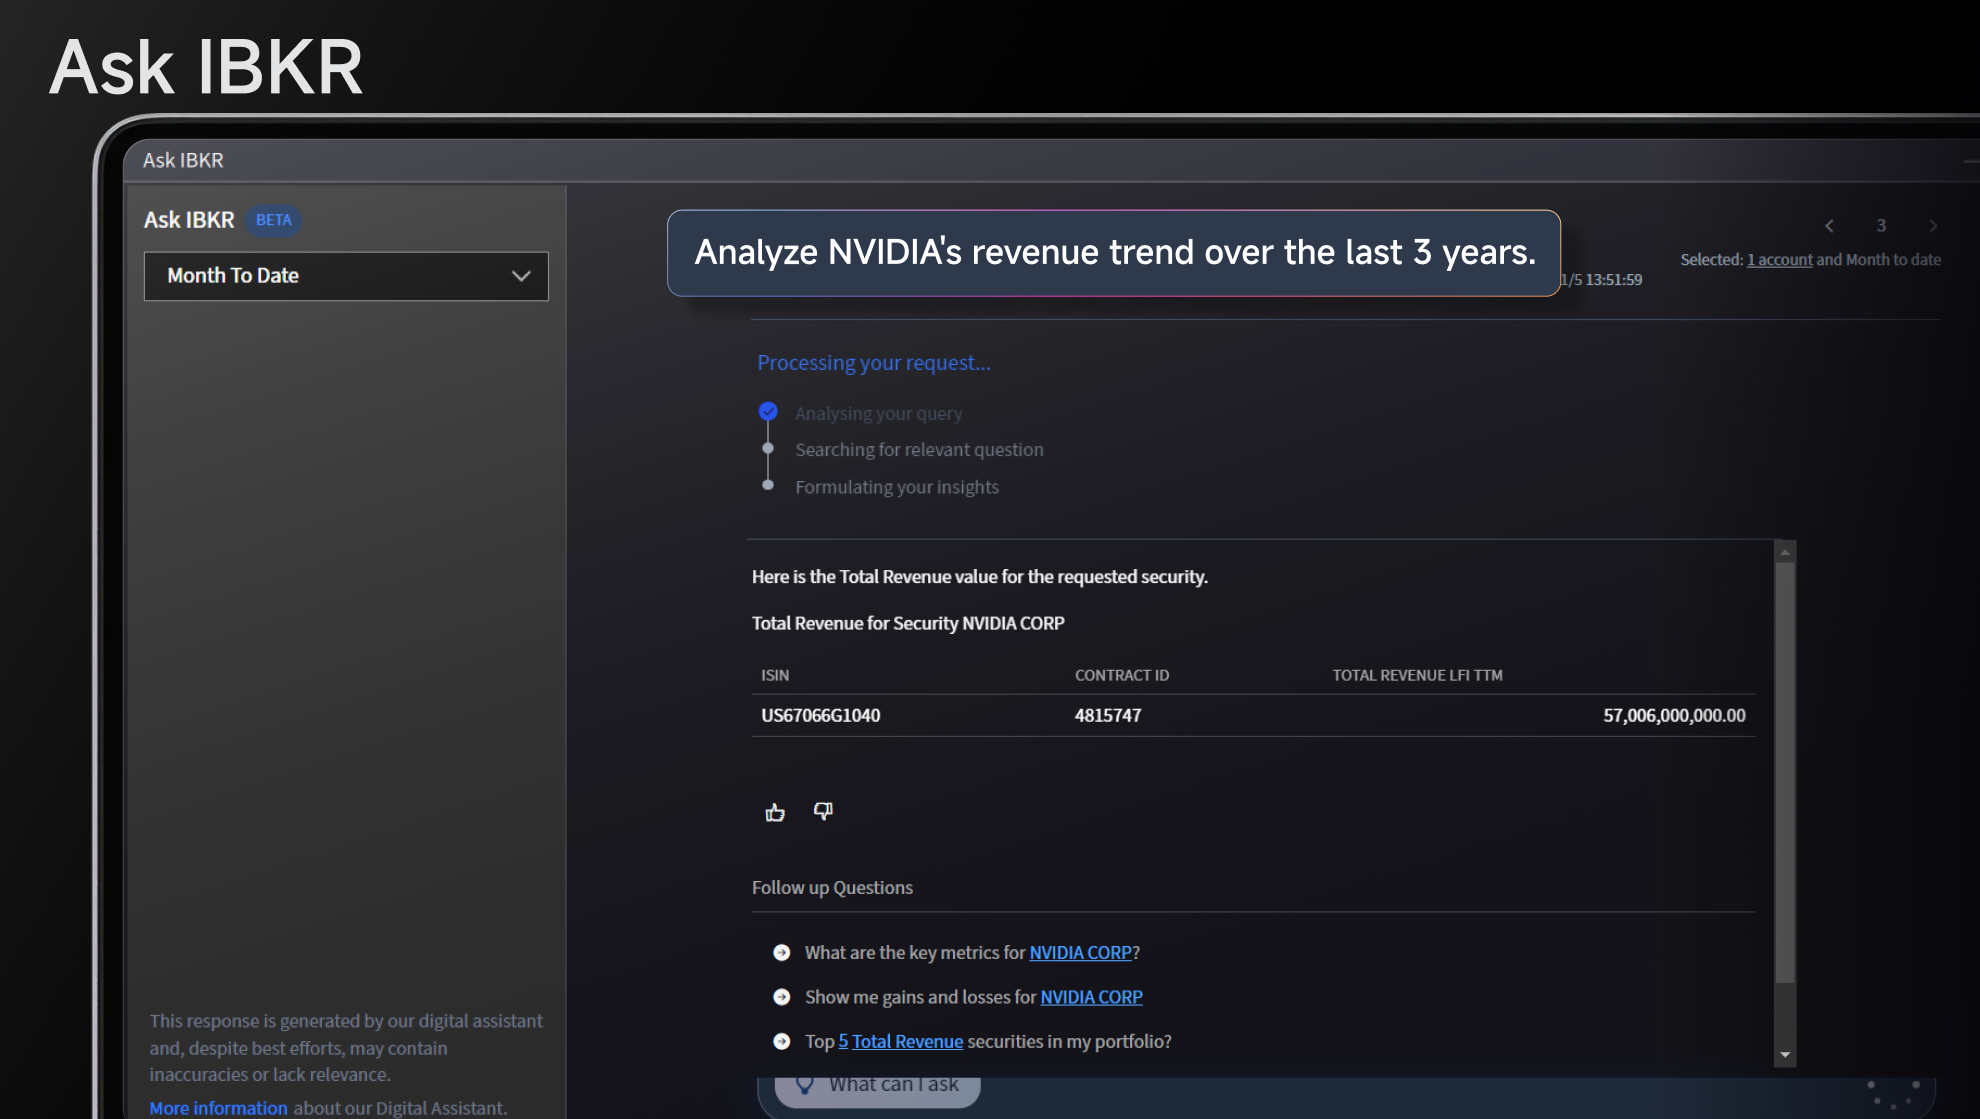Click the lightbulb icon in What can I ask
Screen dimensions: 1980x1119
(804, 1085)
